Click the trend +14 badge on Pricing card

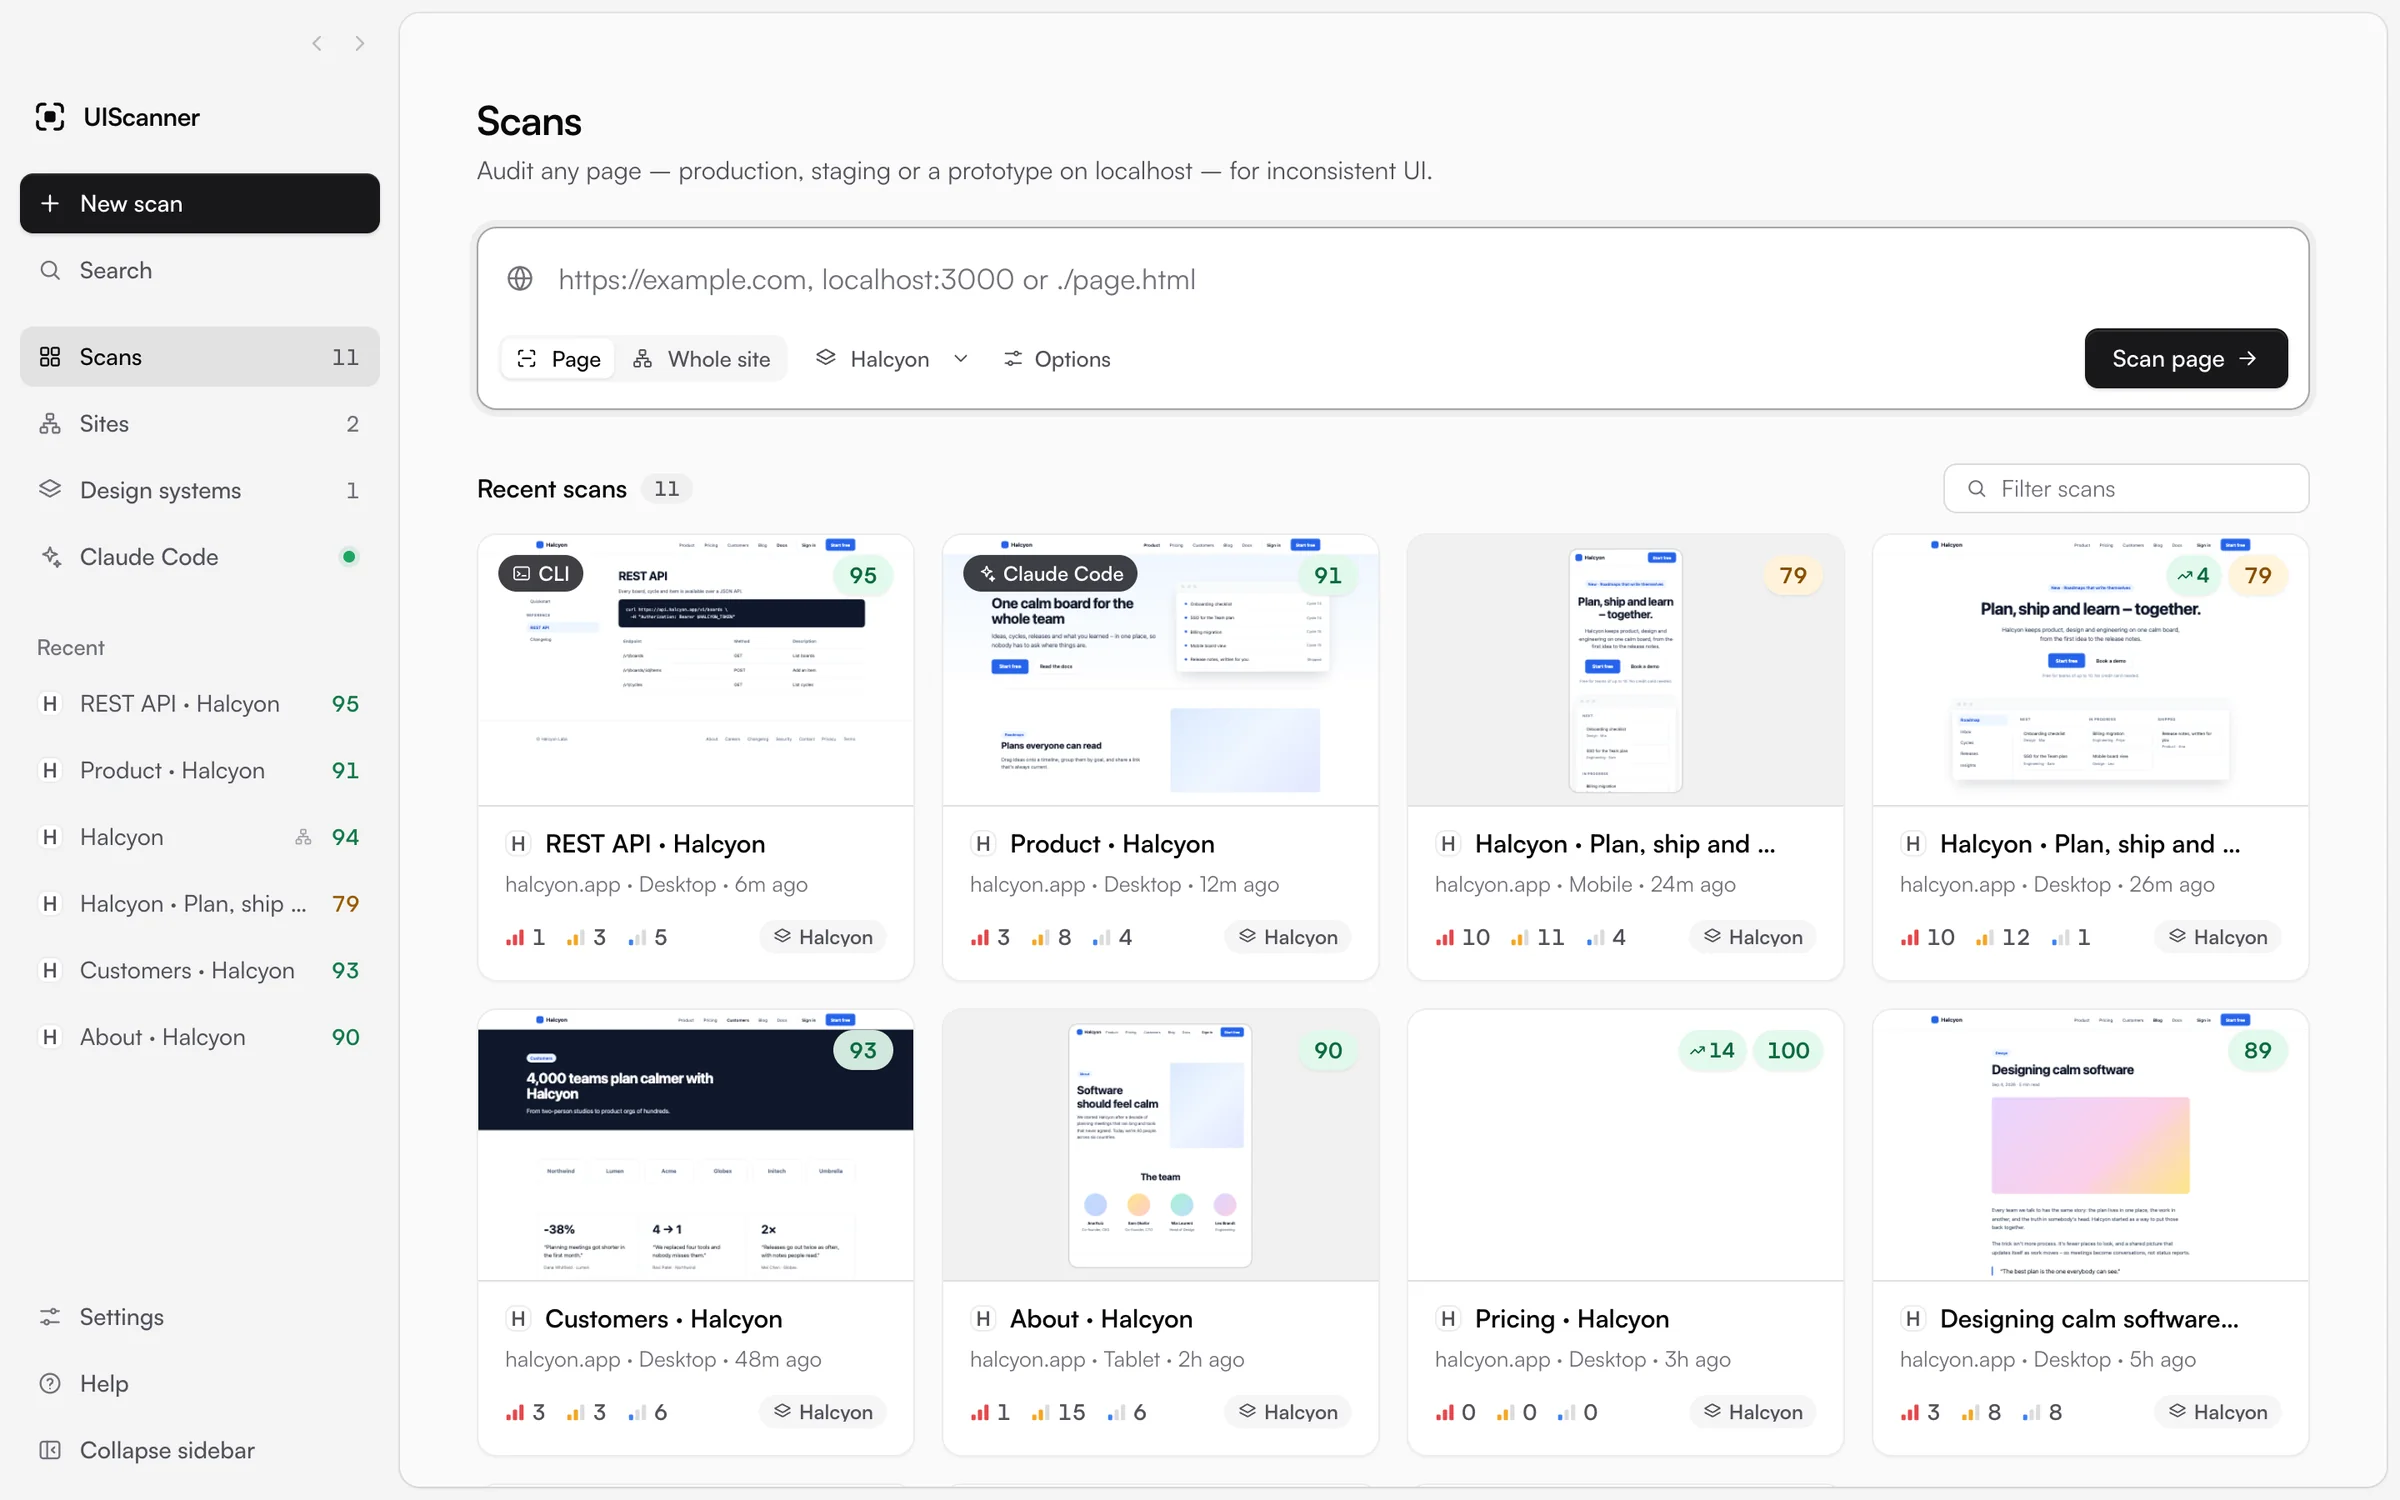pos(1712,1050)
